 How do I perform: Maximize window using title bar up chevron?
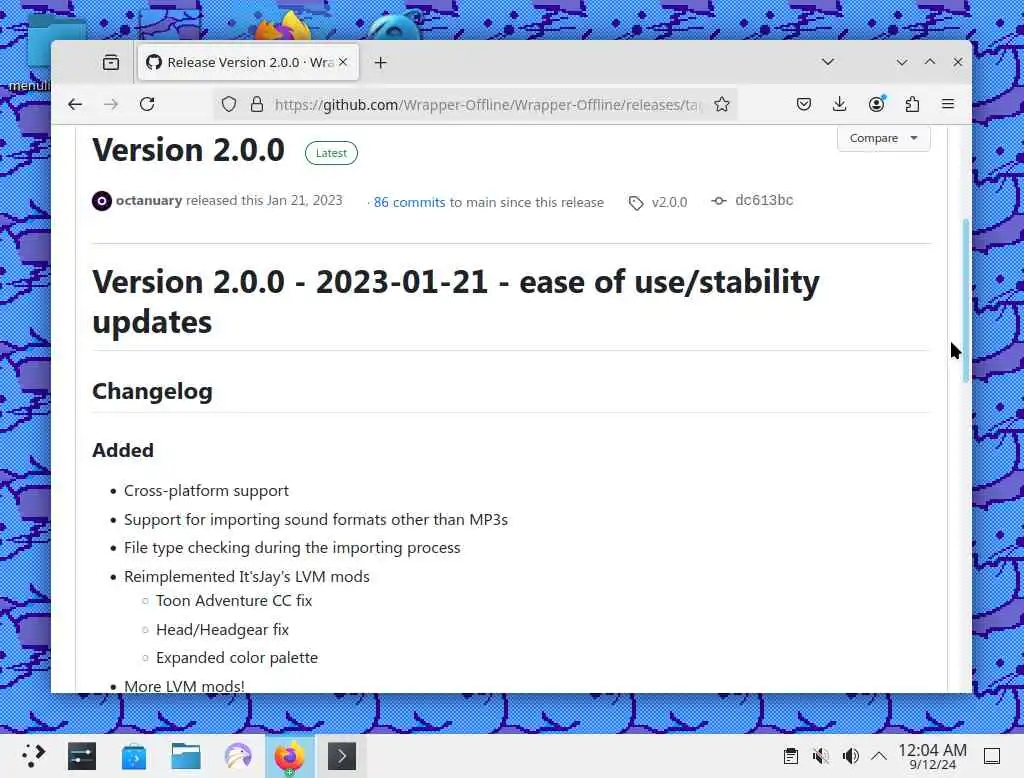tap(930, 62)
